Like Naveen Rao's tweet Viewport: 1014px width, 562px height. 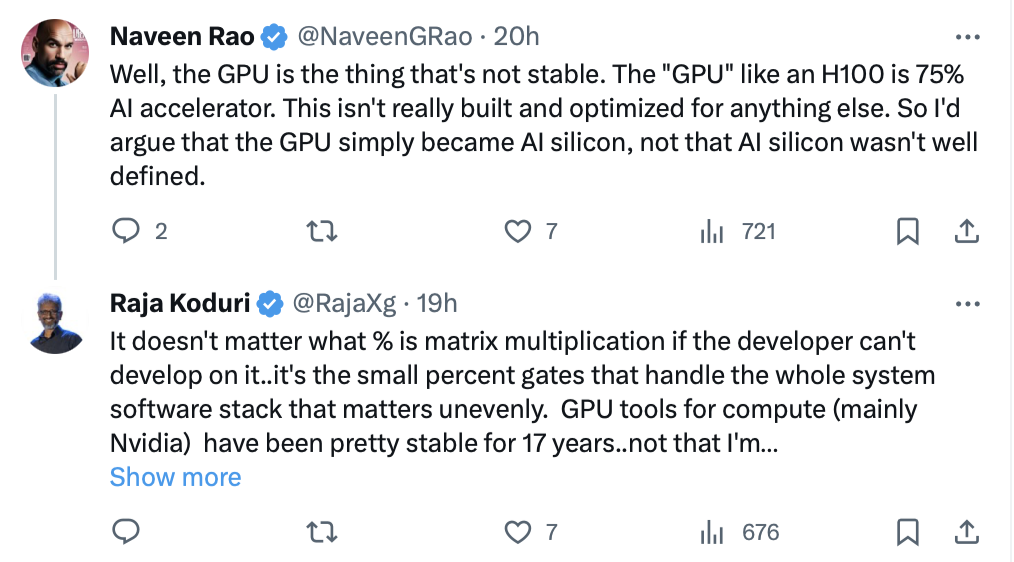click(x=517, y=232)
